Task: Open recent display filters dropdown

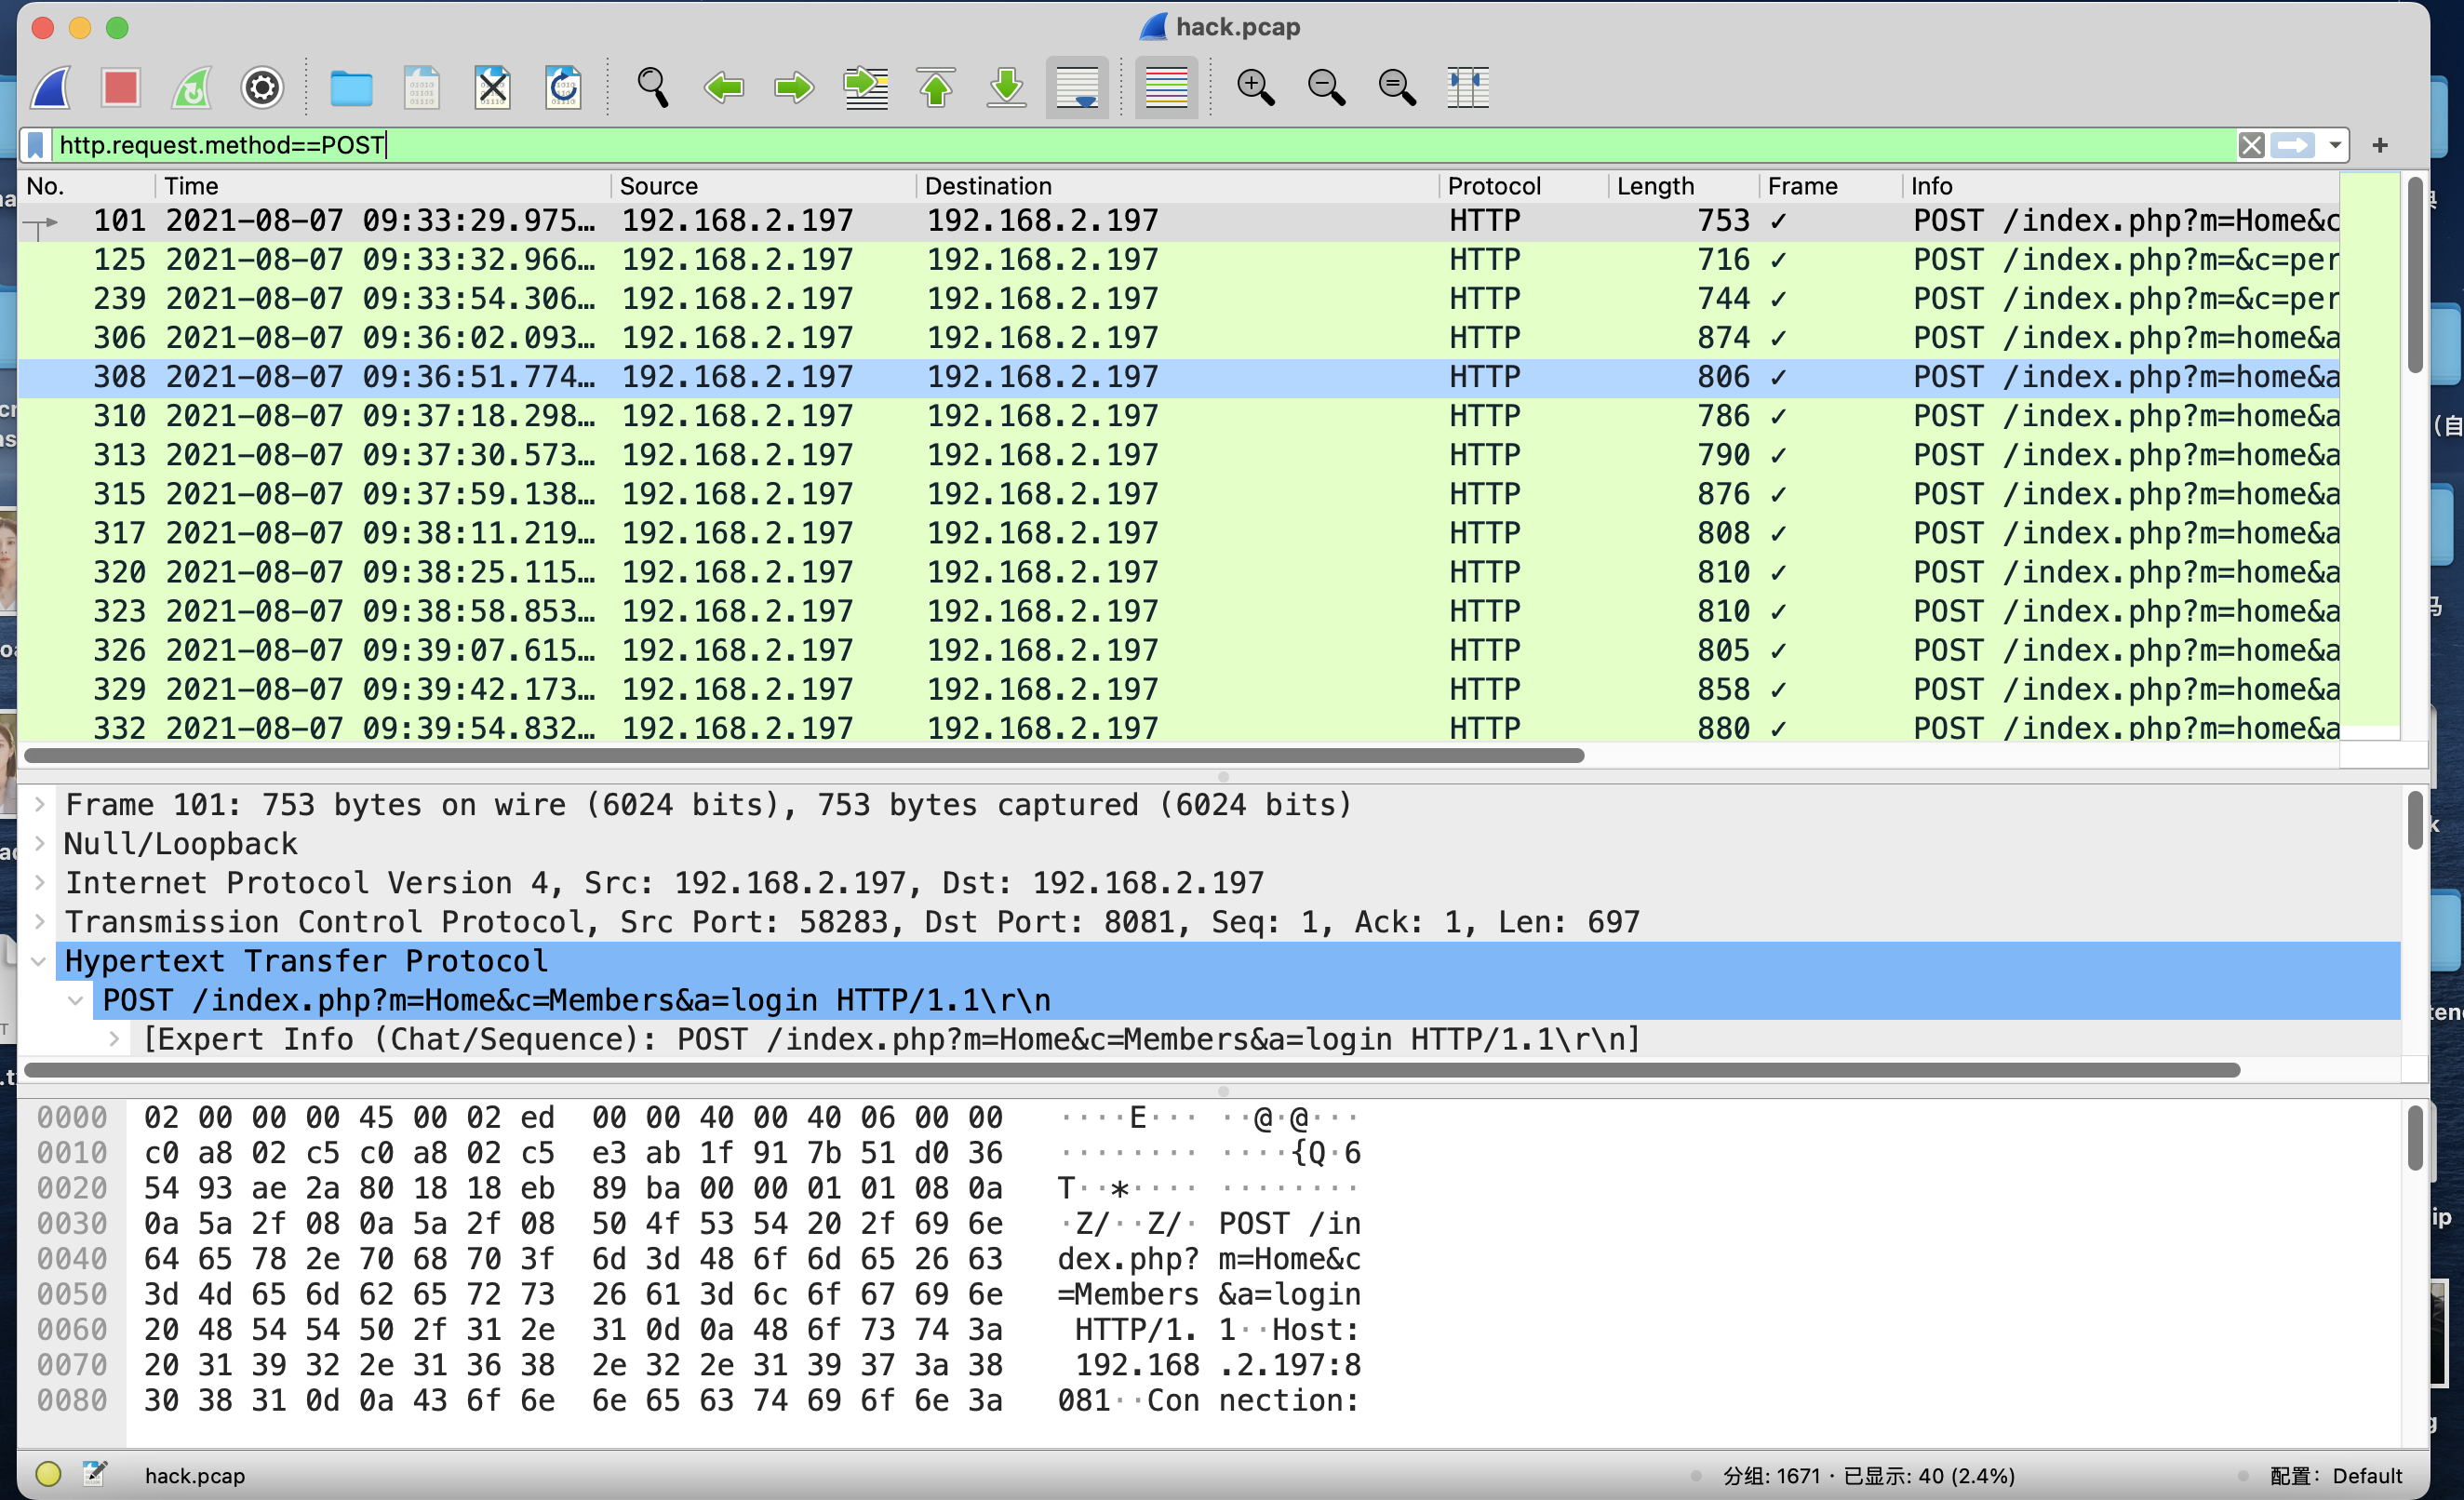Action: click(x=2335, y=146)
